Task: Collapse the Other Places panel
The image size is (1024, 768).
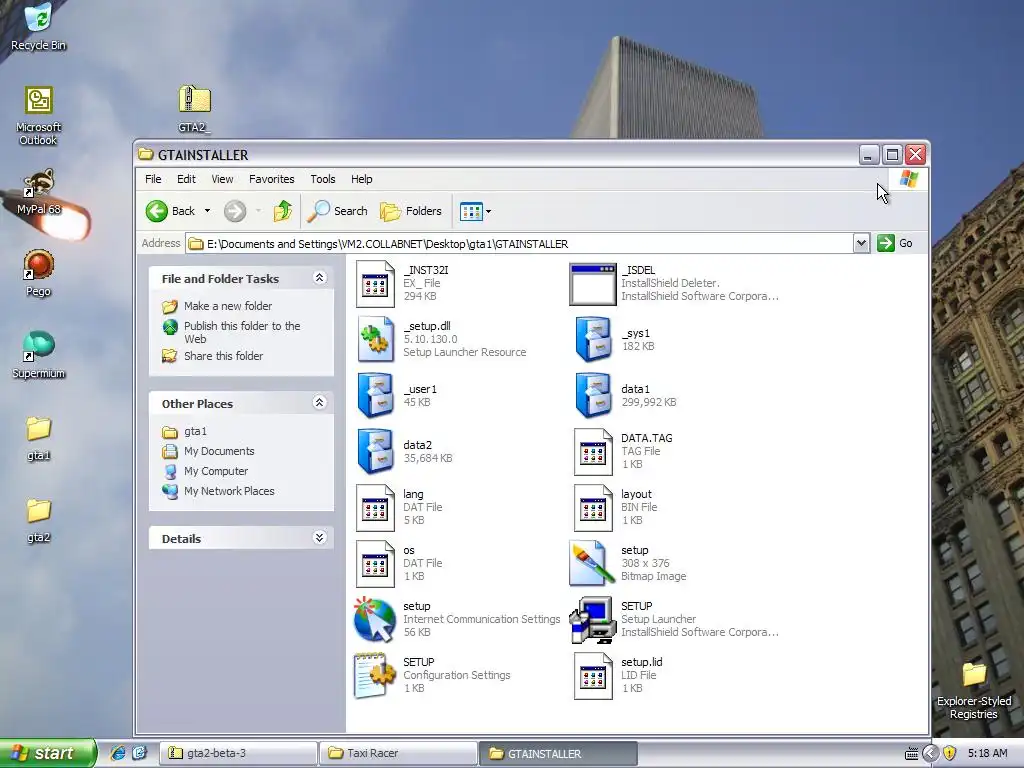Action: click(319, 403)
